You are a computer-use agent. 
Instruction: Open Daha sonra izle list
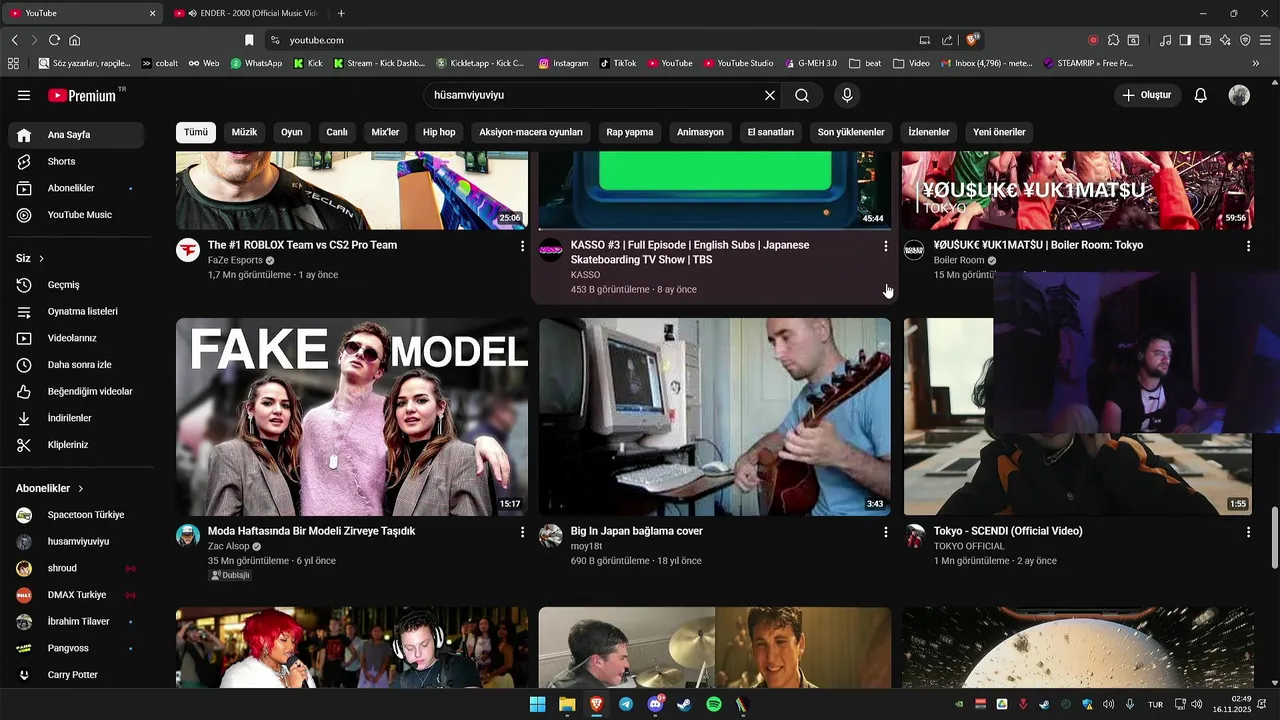pyautogui.click(x=76, y=365)
